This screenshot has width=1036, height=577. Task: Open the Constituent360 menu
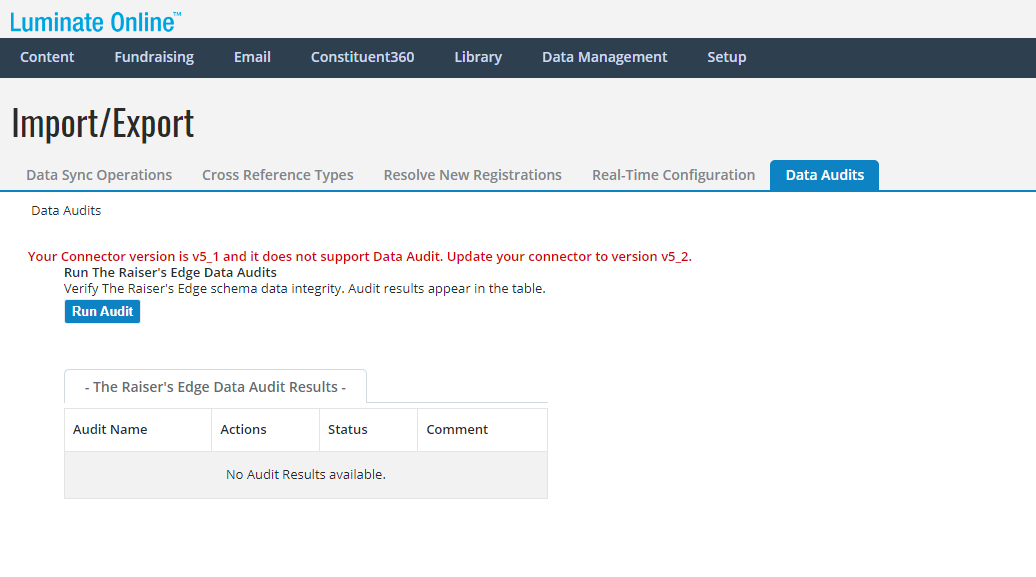point(363,58)
